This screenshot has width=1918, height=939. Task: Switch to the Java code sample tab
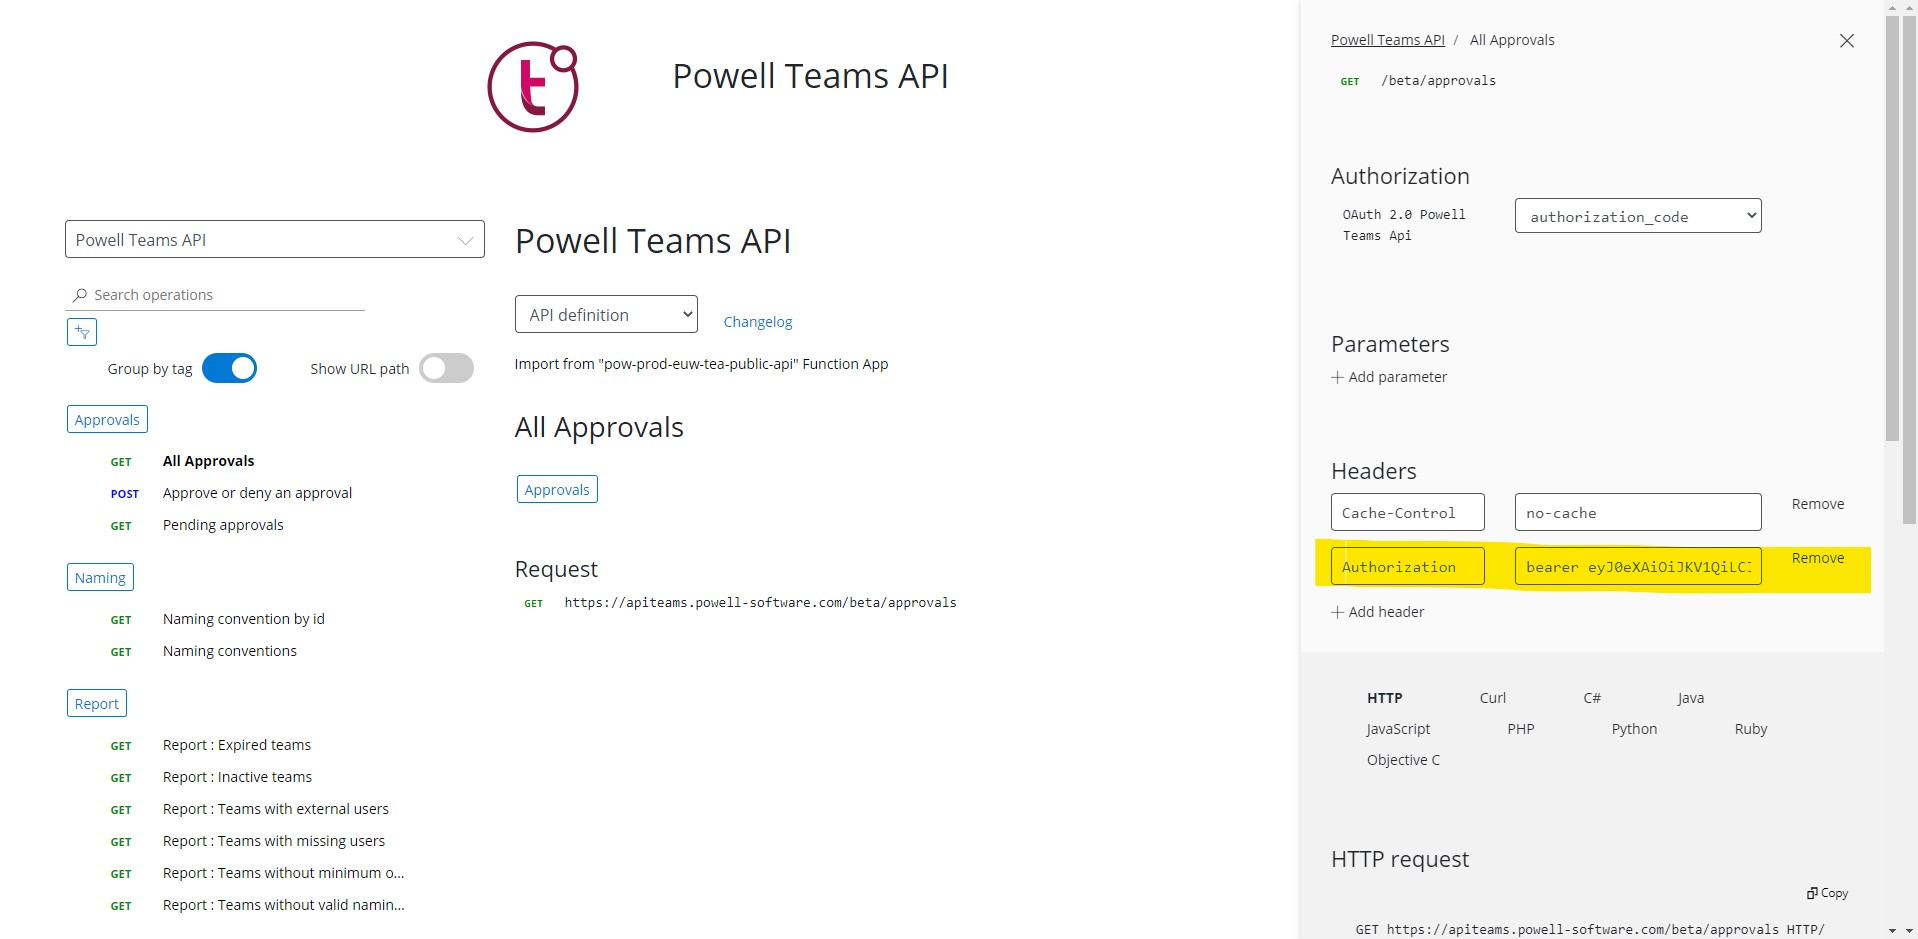tap(1691, 698)
